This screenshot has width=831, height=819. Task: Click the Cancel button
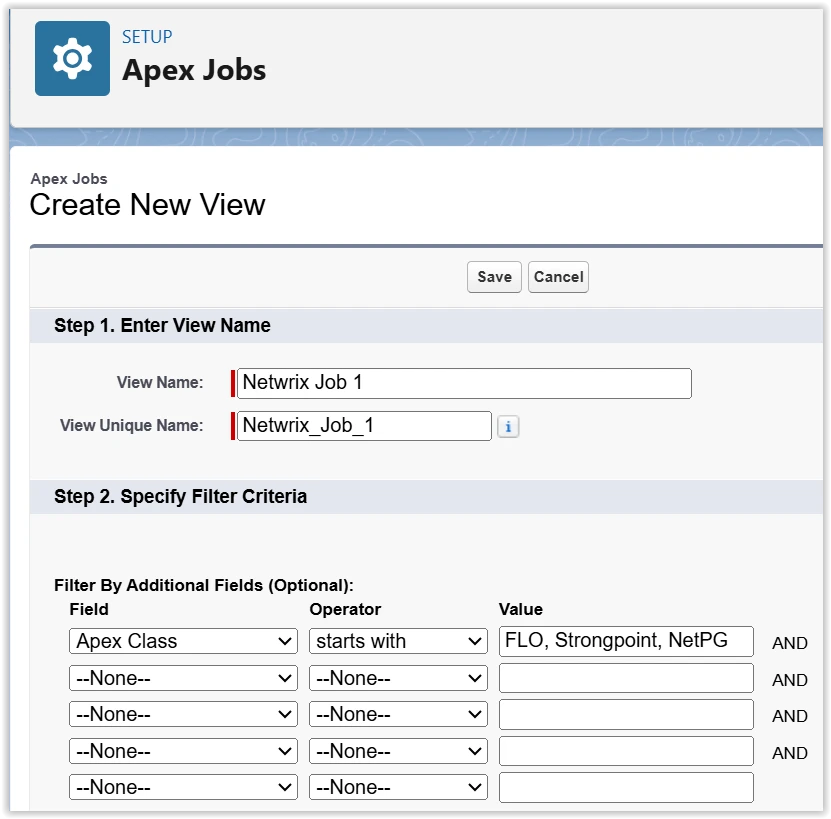tap(558, 277)
